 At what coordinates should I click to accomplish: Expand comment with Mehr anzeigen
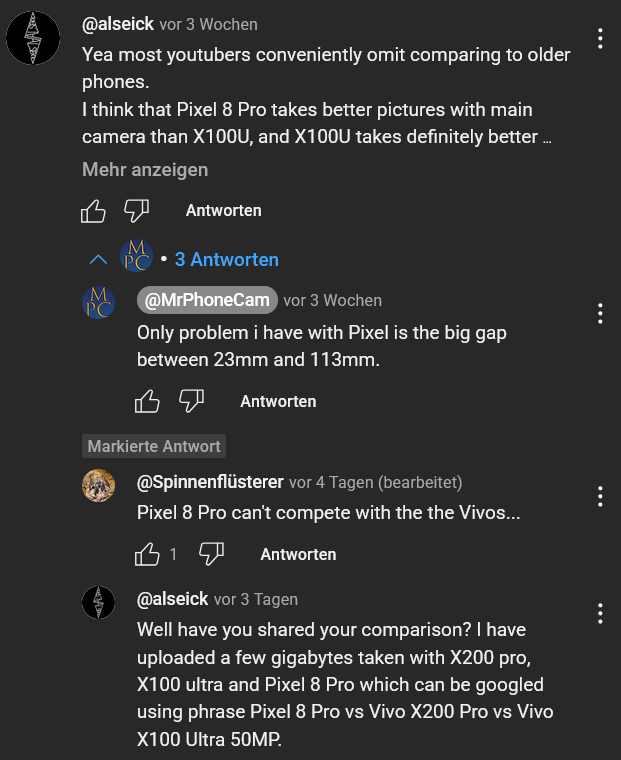pyautogui.click(x=145, y=170)
